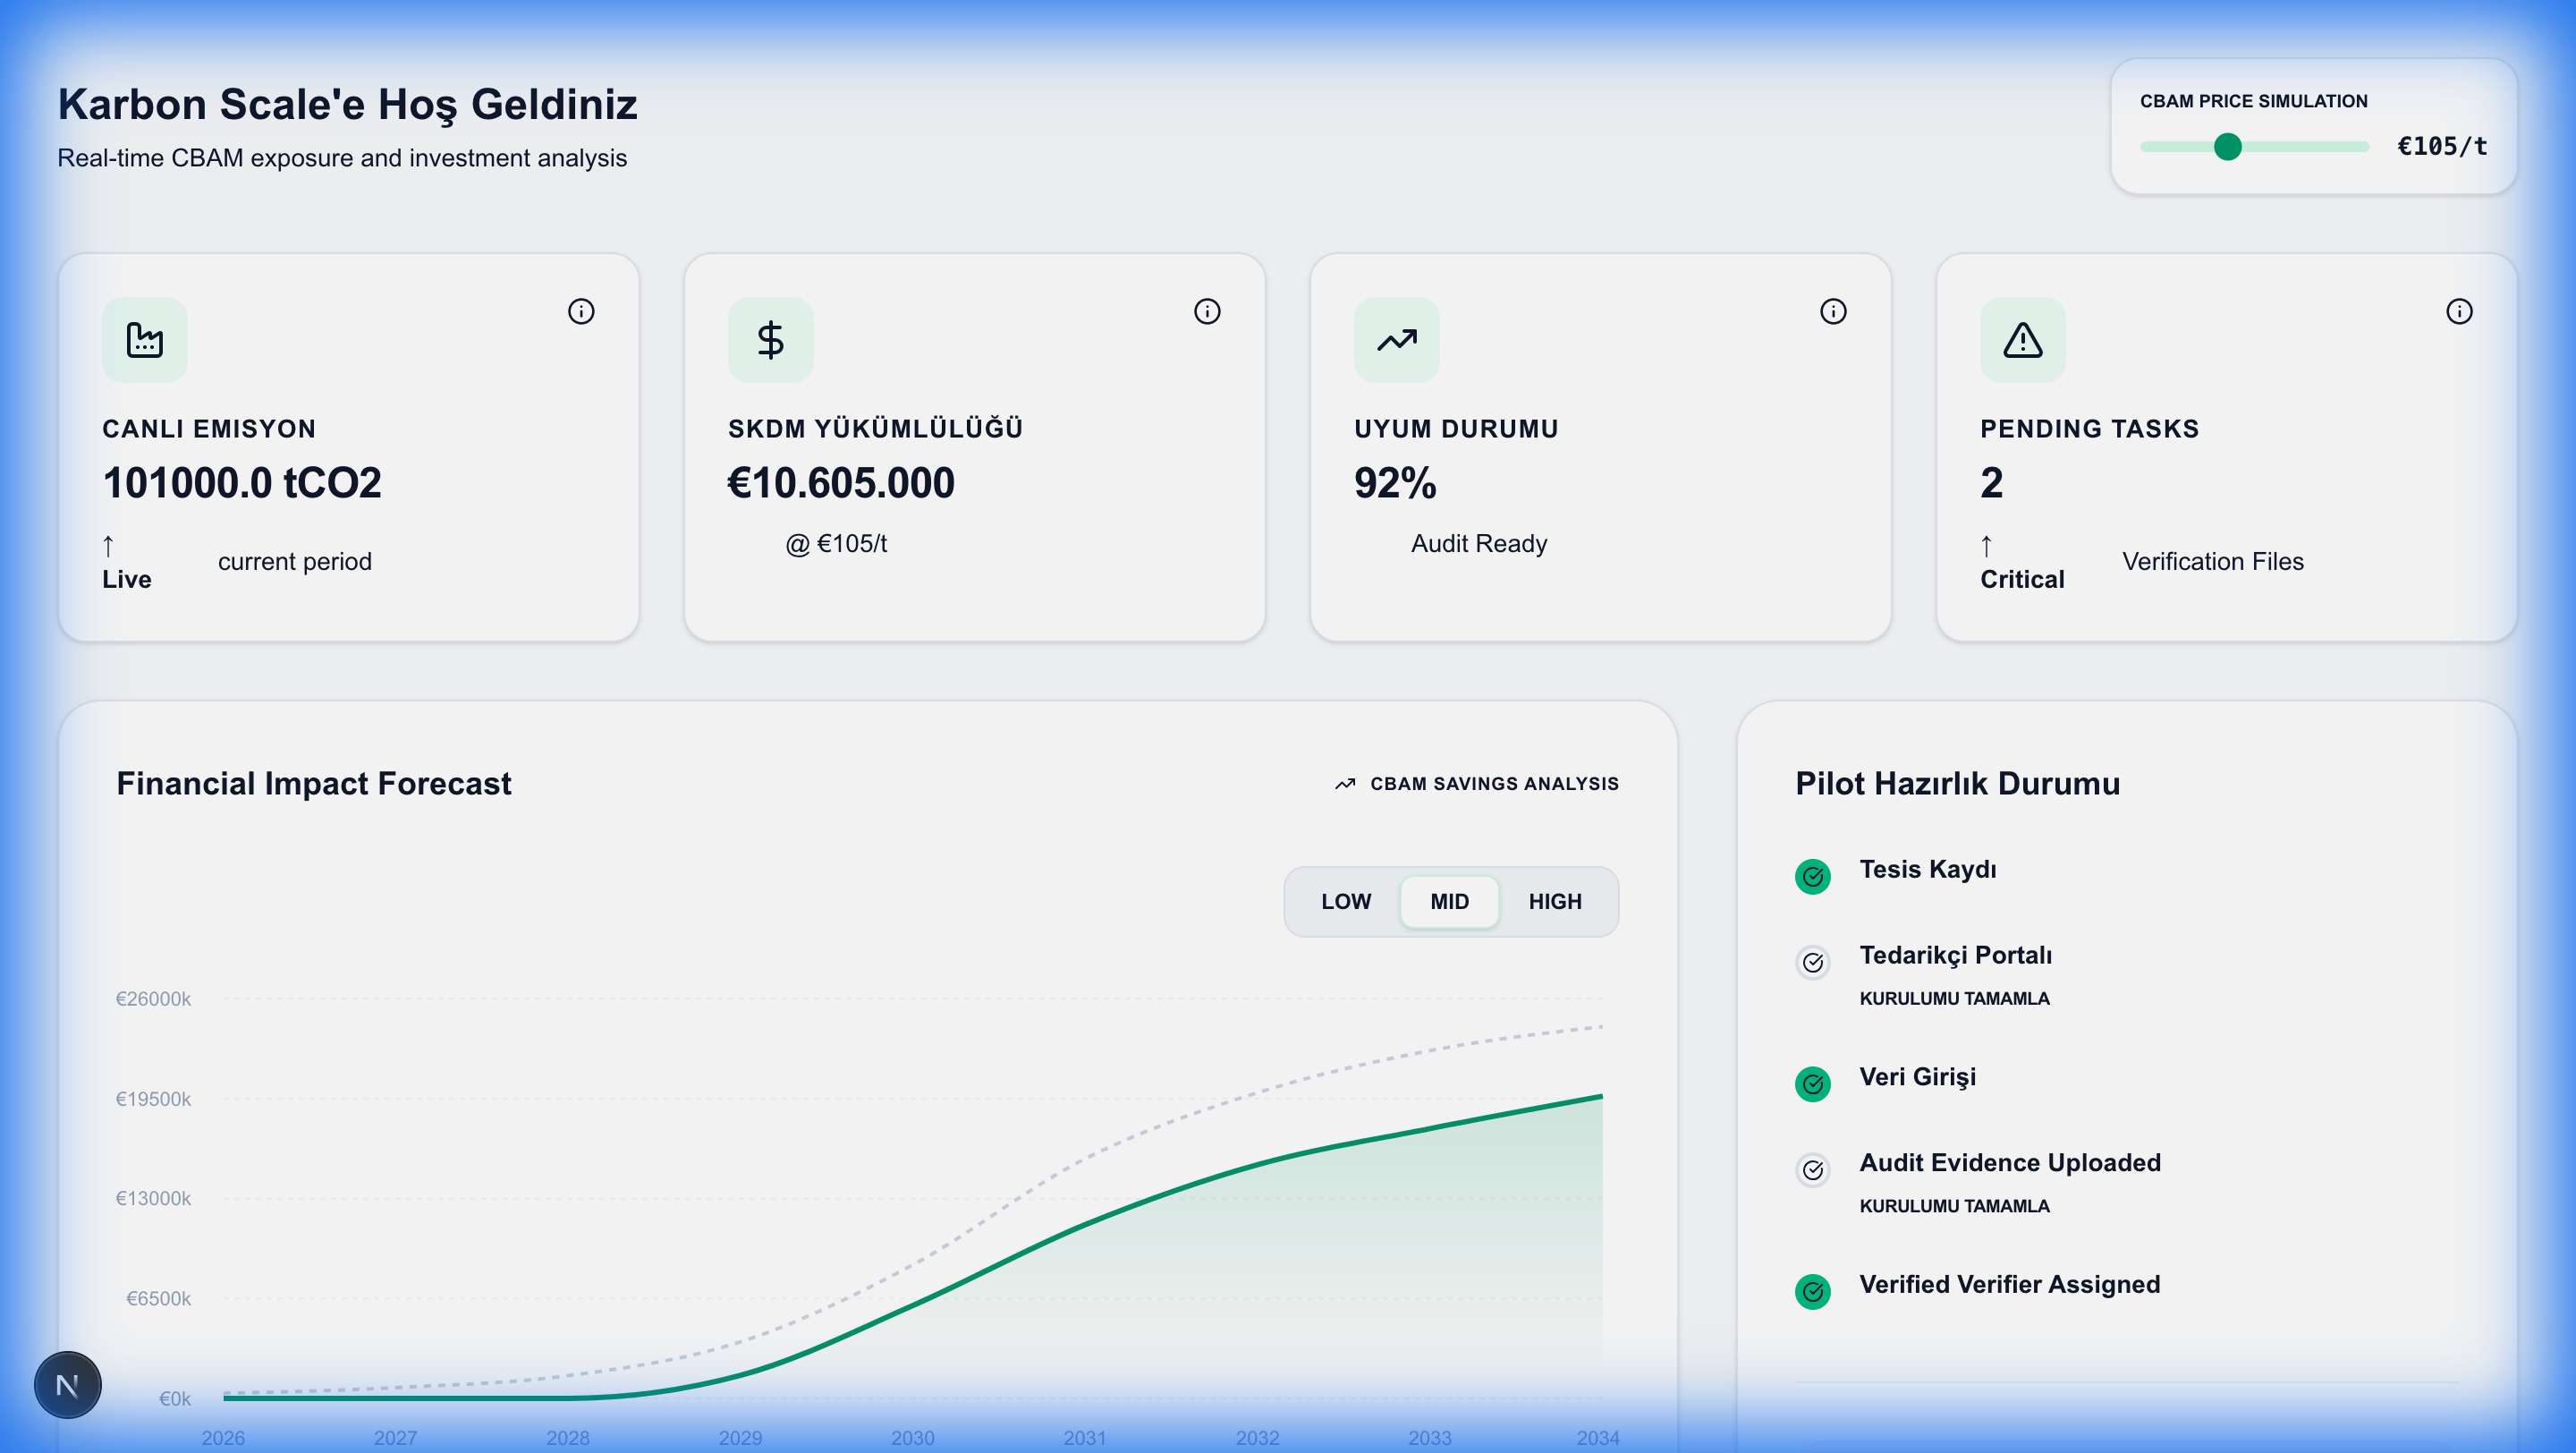Mark Tedarikçi Portalı step complete

[x=1812, y=962]
